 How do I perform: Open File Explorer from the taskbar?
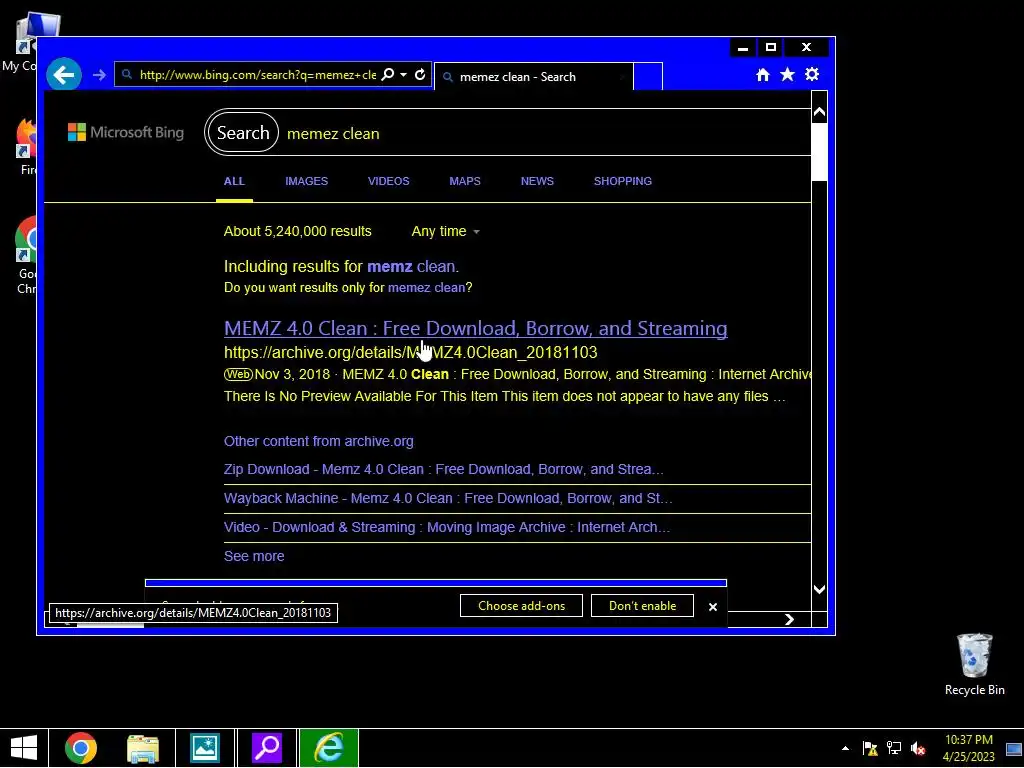[143, 748]
